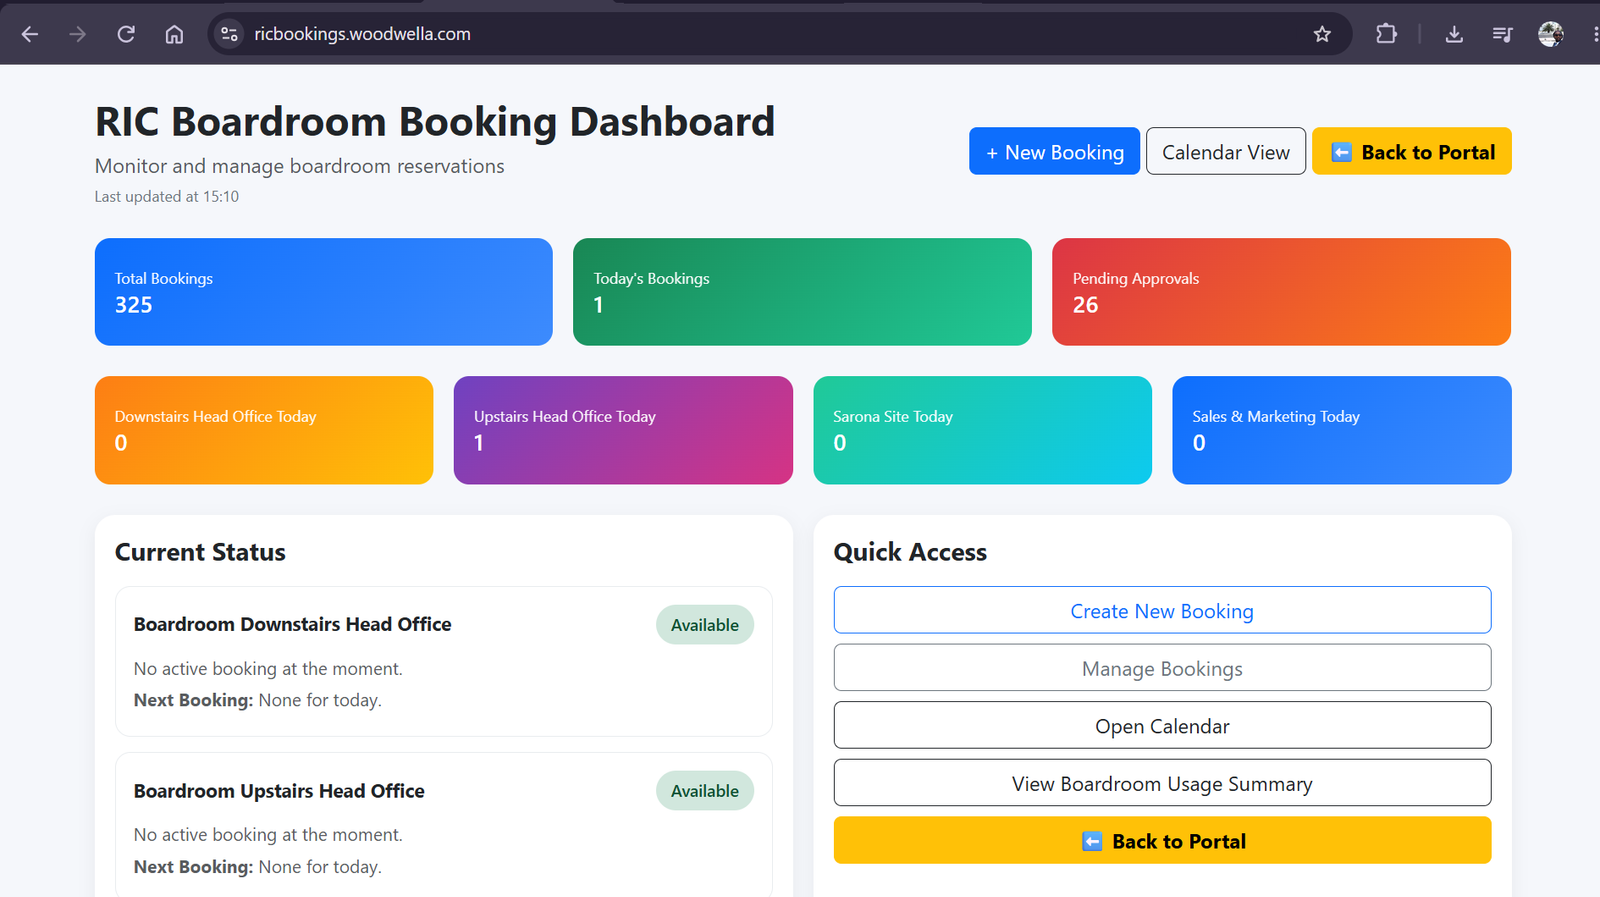Open the browser profile avatar
Screen dimensions: 1600x897
(1551, 34)
